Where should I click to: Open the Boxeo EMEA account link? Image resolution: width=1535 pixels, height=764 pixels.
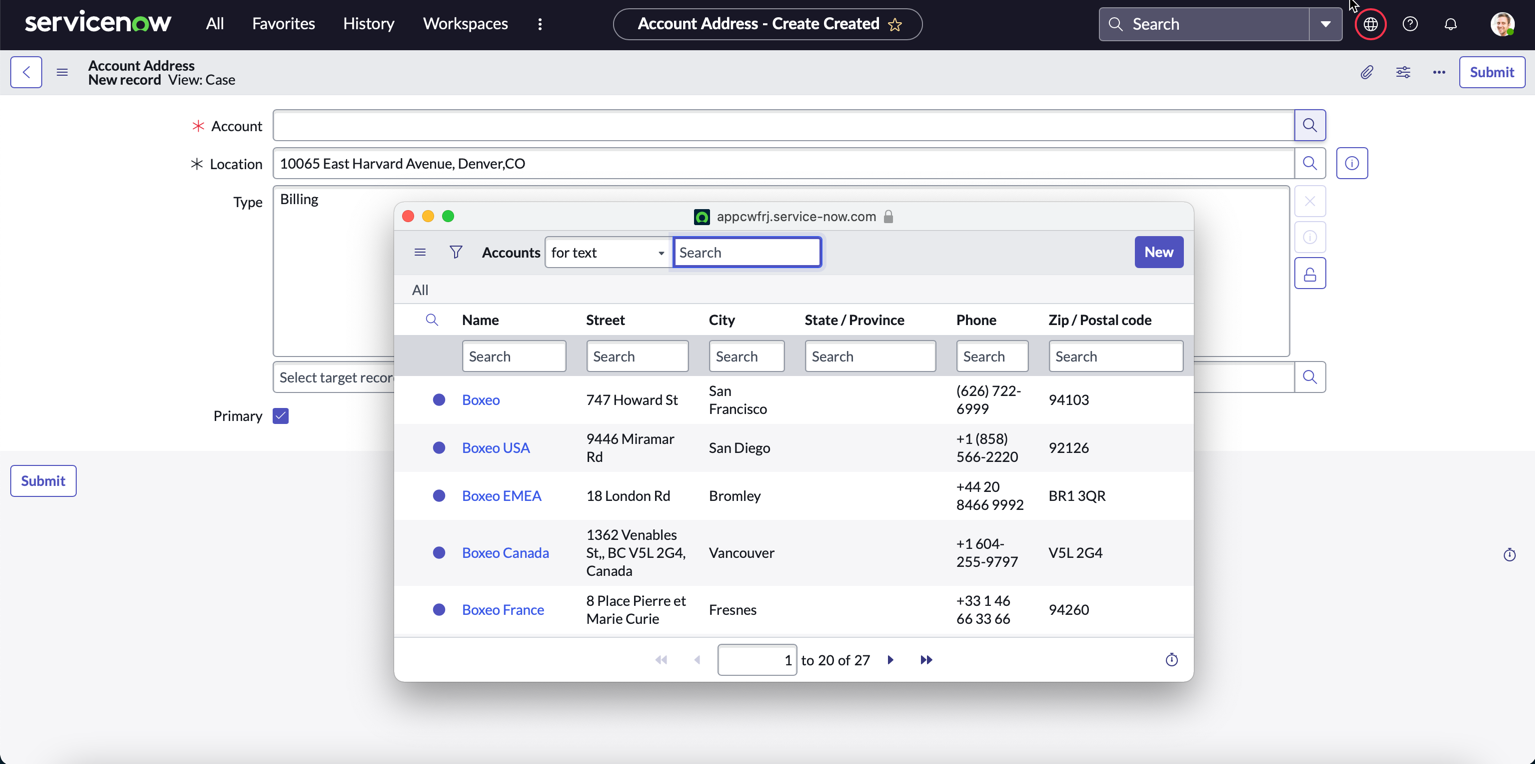coord(502,496)
